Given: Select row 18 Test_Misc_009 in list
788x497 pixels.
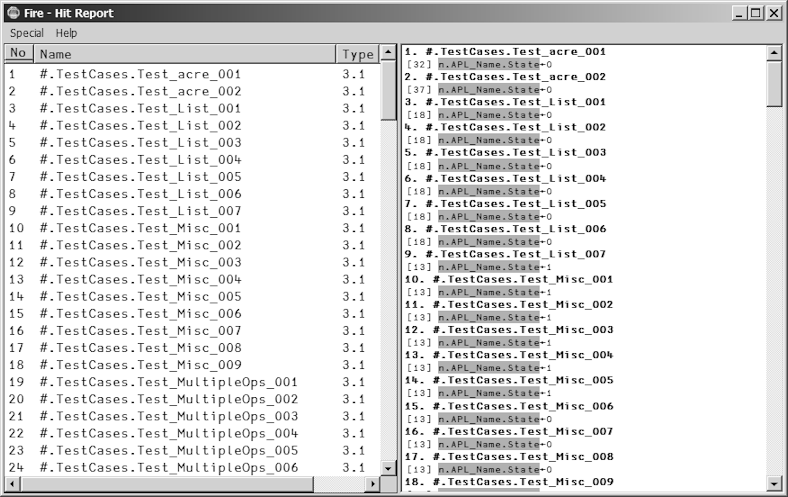Looking at the screenshot, I should [x=192, y=365].
